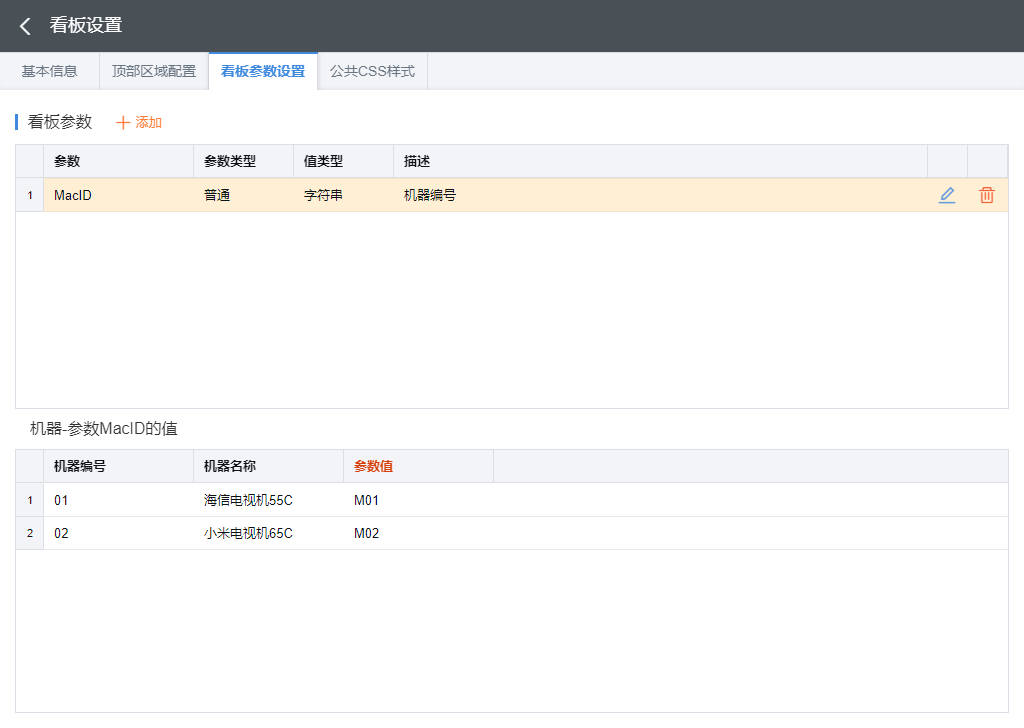Edit the M02 parameter value cell
The height and width of the screenshot is (728, 1024).
click(x=419, y=533)
